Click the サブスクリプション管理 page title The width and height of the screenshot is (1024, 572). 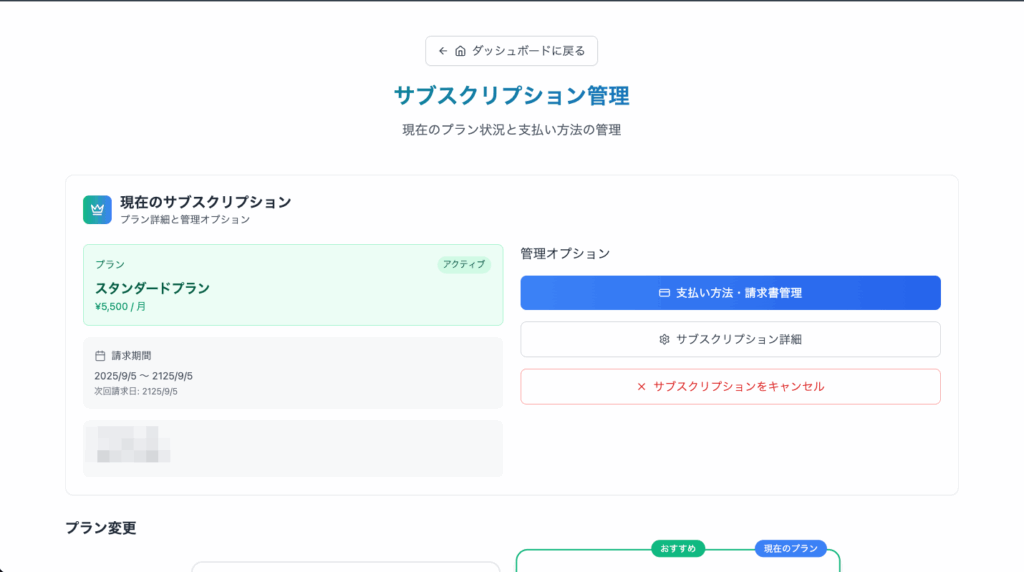(x=511, y=96)
